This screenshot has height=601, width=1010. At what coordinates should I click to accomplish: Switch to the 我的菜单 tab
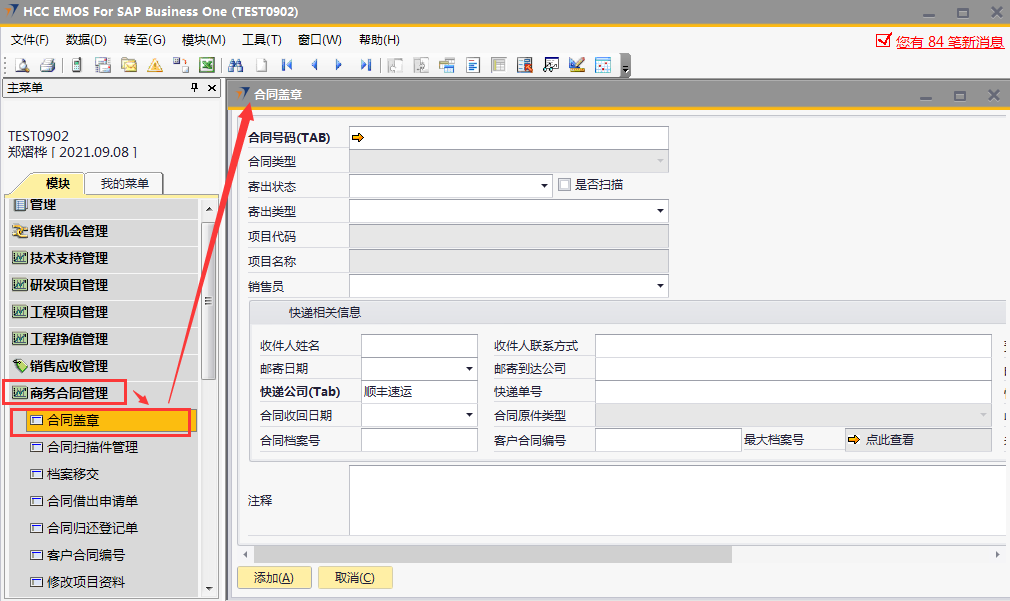(123, 184)
